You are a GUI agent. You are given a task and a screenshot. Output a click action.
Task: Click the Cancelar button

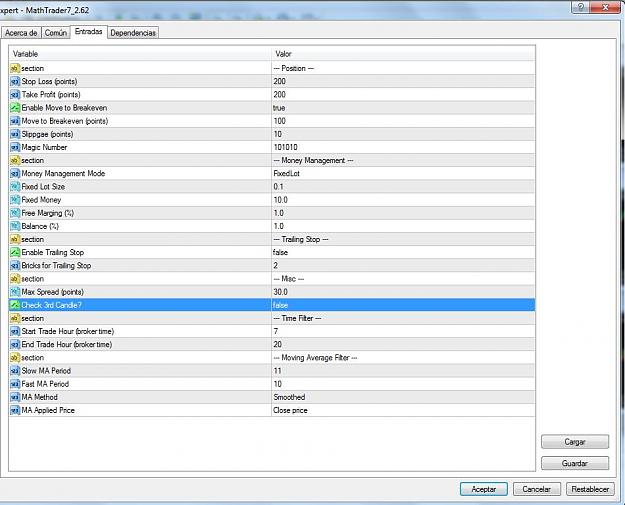pyautogui.click(x=537, y=489)
